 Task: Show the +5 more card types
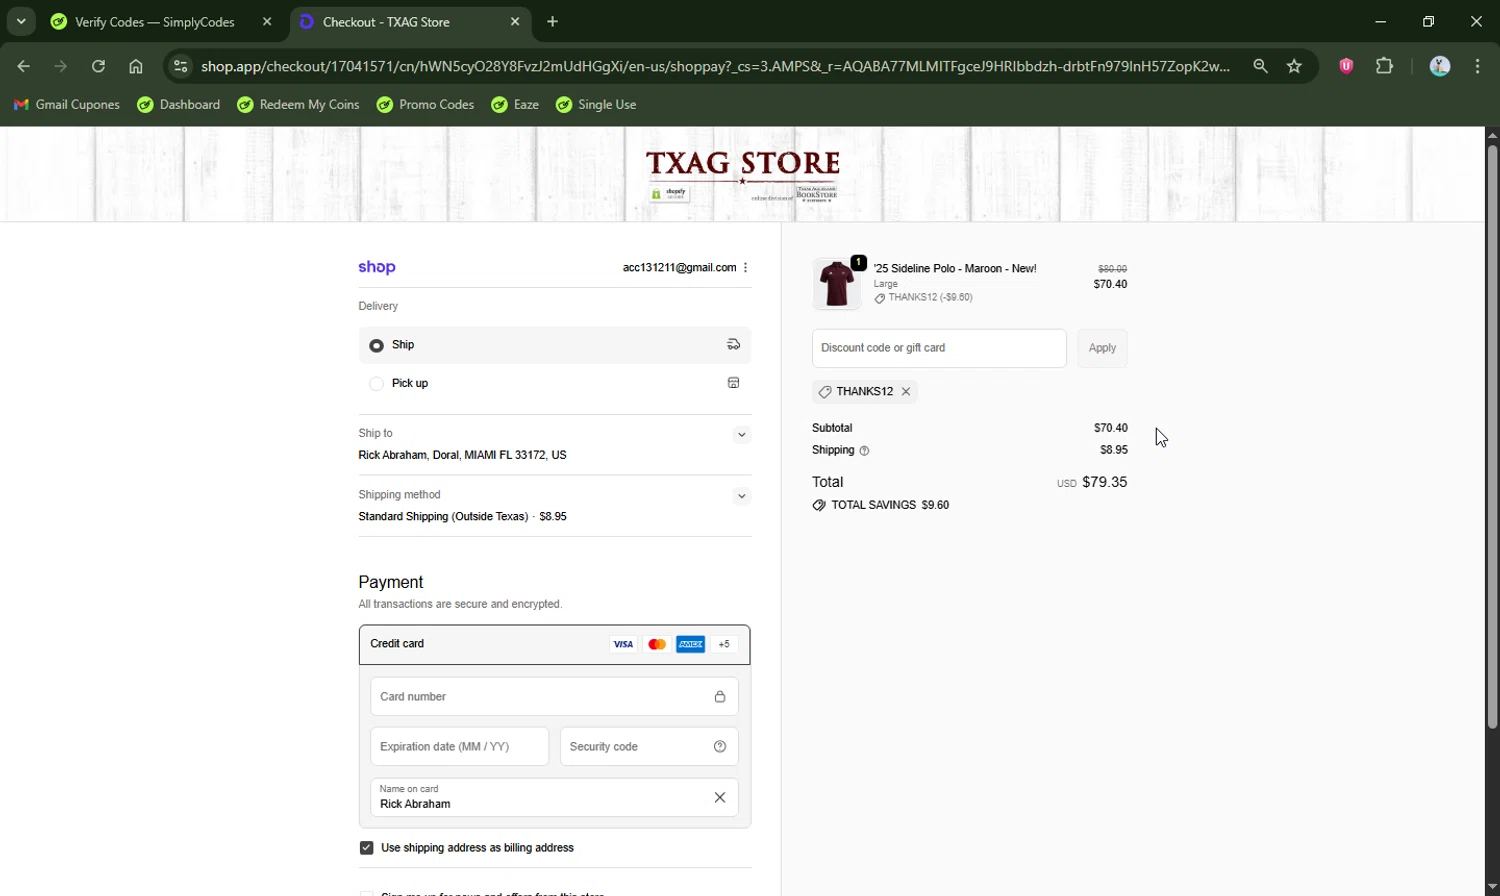(x=724, y=644)
